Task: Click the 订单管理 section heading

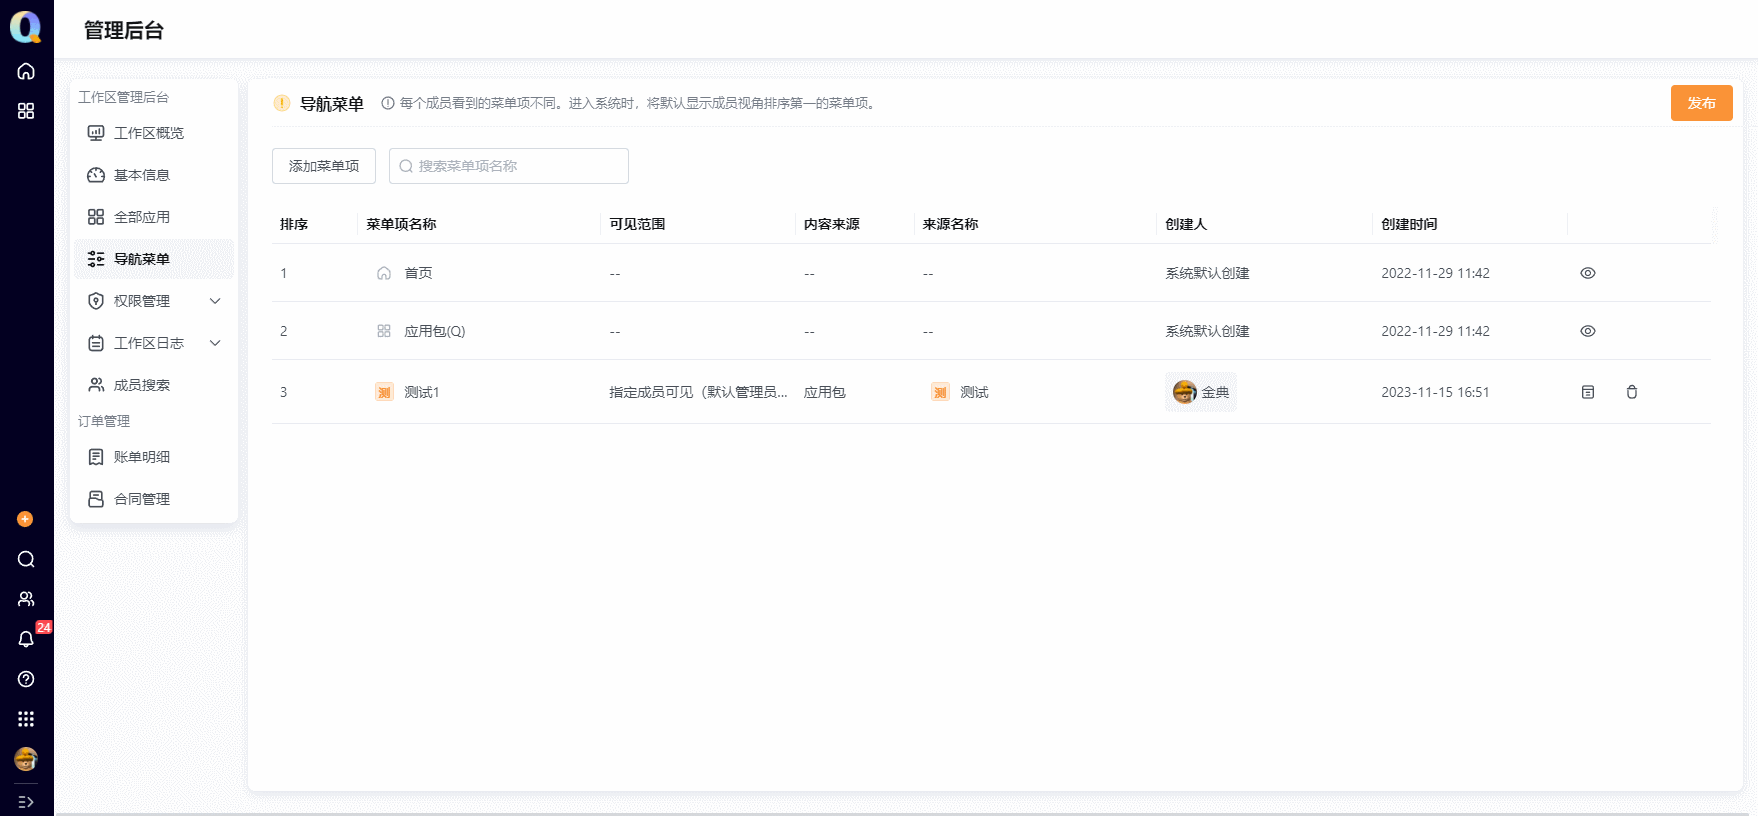Action: [104, 421]
